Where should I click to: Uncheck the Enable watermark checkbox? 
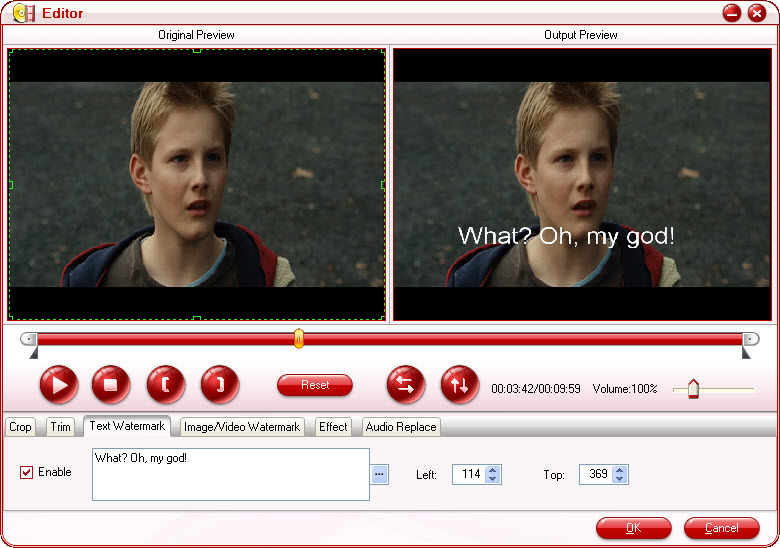[26, 472]
